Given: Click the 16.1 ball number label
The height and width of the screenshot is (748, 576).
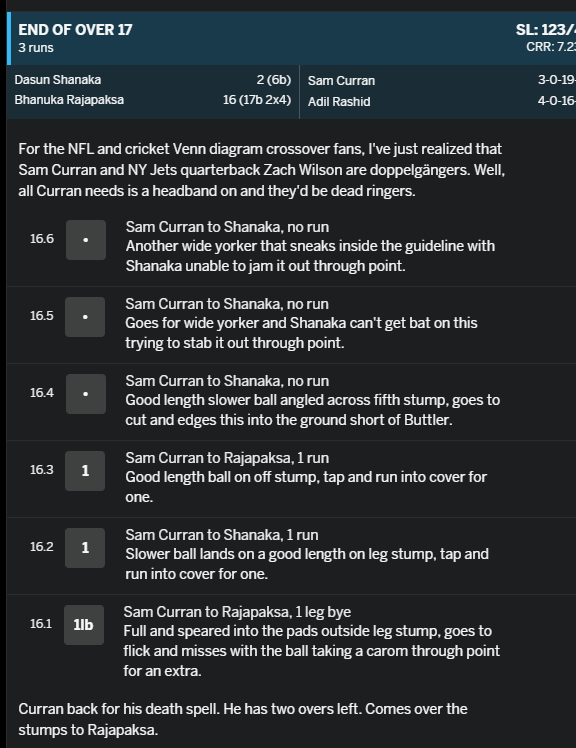Looking at the screenshot, I should (41, 623).
